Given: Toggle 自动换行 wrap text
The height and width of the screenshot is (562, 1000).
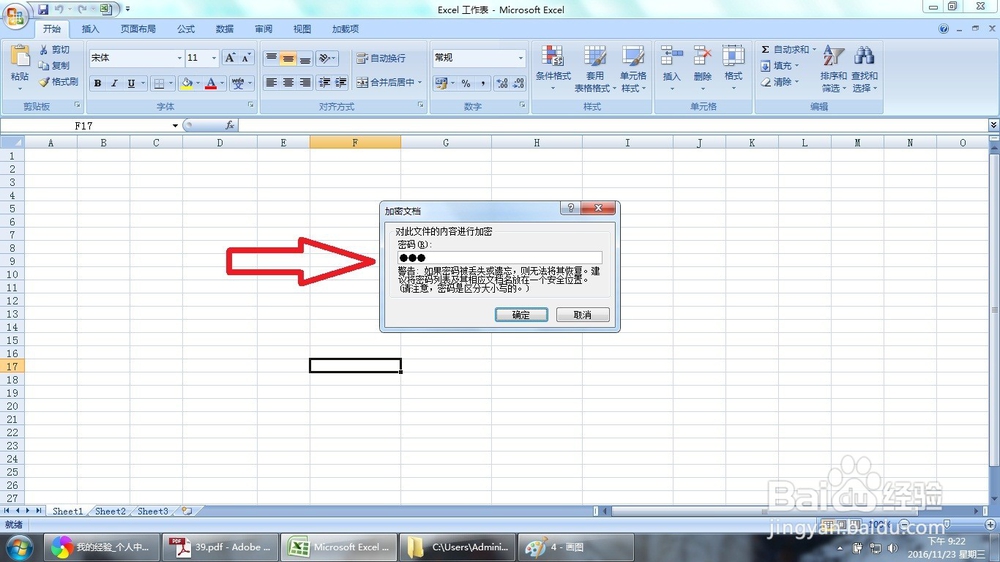Looking at the screenshot, I should [x=381, y=58].
